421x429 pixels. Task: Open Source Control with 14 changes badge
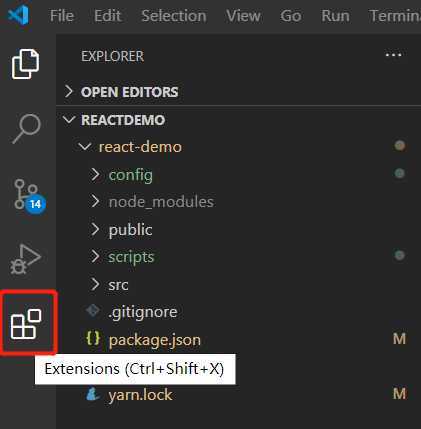tap(29, 195)
